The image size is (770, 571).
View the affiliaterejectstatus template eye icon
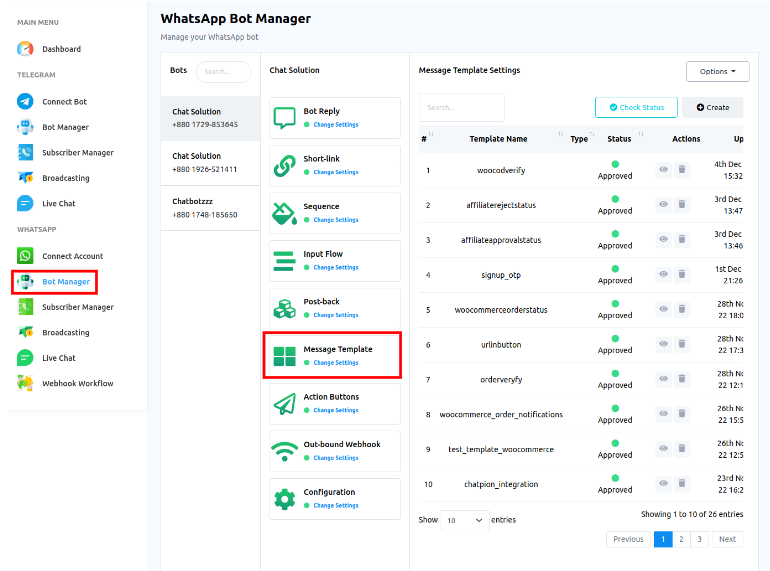[663, 204]
